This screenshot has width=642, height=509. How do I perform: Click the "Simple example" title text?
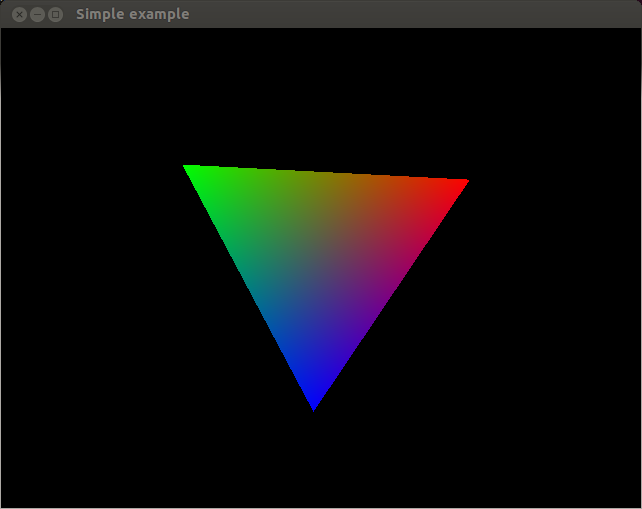click(132, 14)
